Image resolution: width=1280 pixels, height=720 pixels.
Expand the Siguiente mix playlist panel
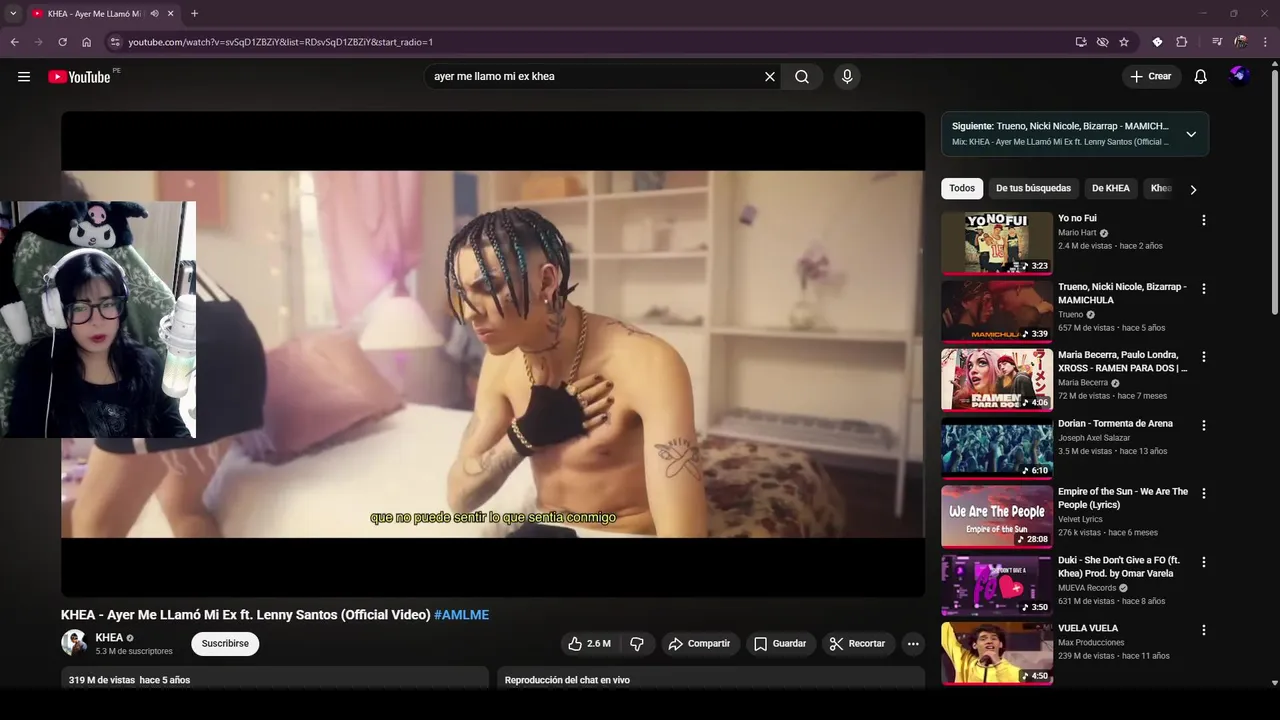click(x=1191, y=134)
